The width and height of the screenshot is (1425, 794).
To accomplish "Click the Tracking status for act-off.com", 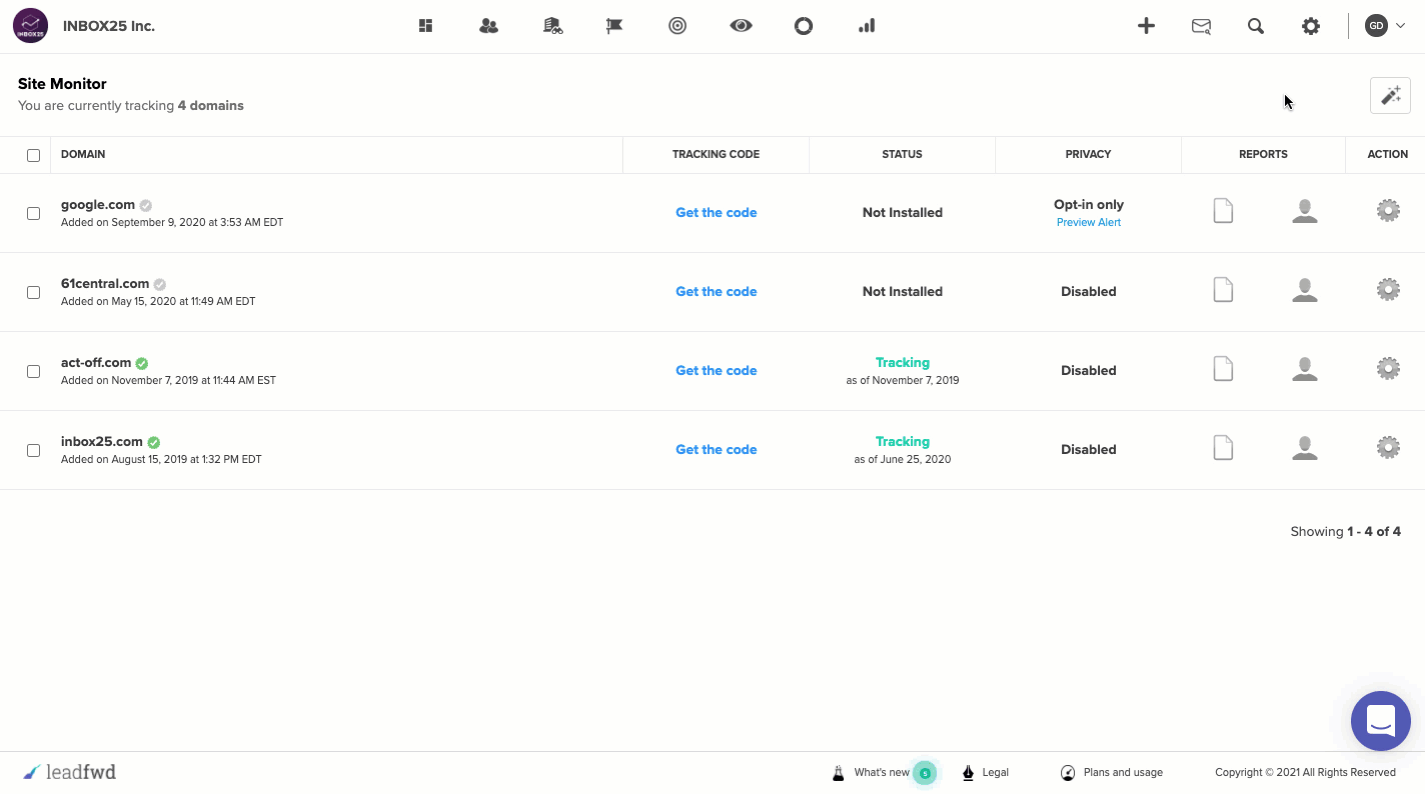I will pos(903,362).
